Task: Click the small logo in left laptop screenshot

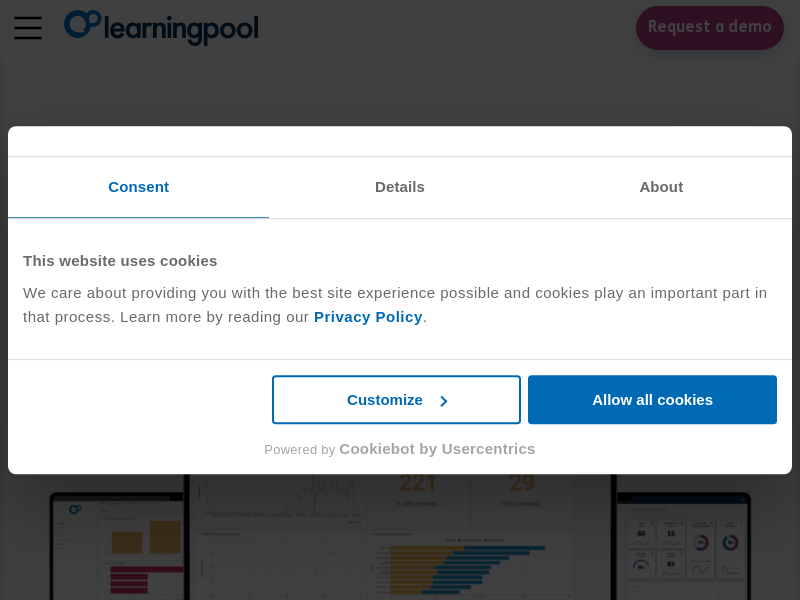Action: 75,509
